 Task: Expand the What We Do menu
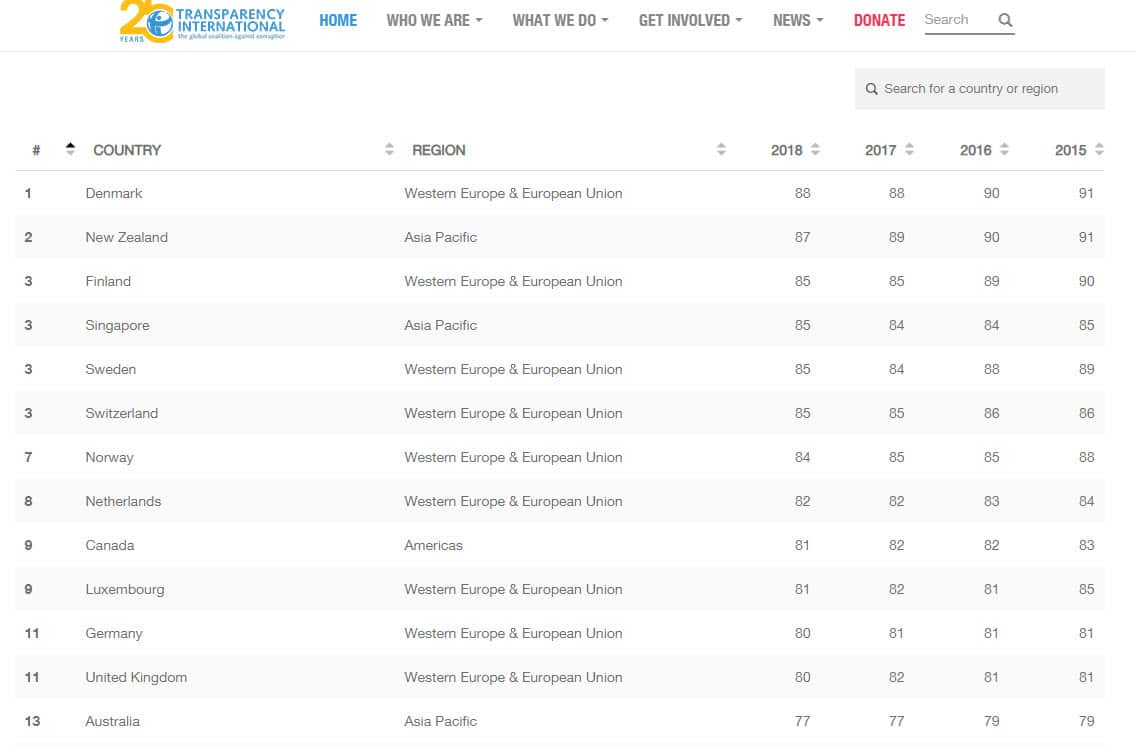560,20
